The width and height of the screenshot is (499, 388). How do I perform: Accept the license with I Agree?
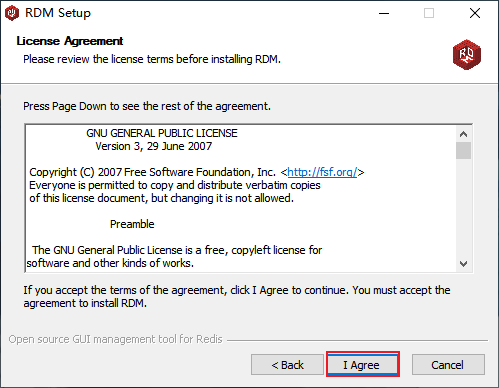[363, 365]
